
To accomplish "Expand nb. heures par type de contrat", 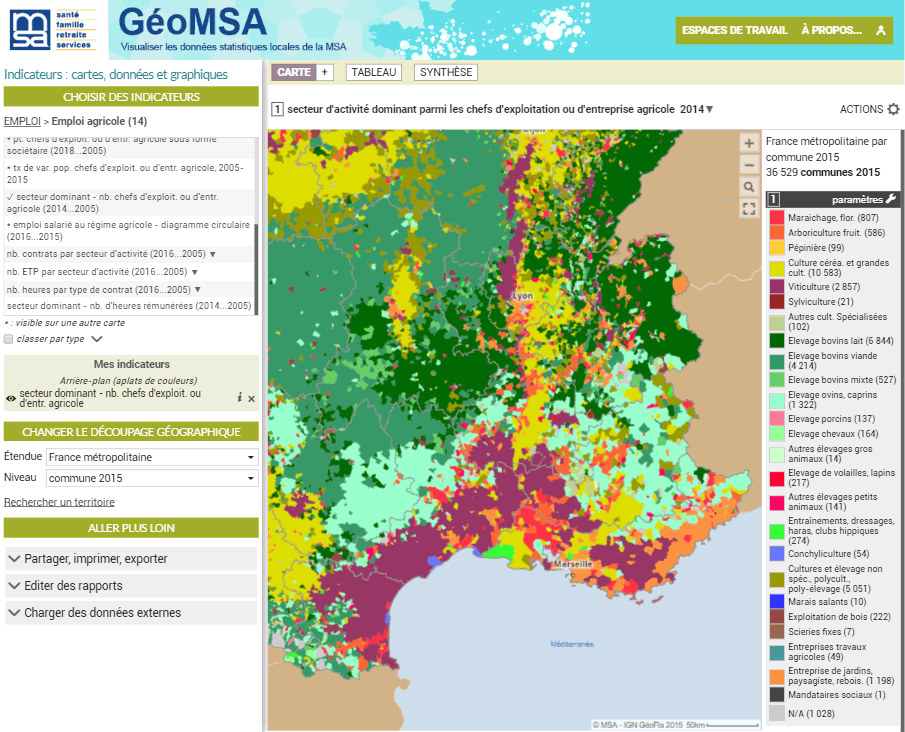I will click(x=198, y=289).
